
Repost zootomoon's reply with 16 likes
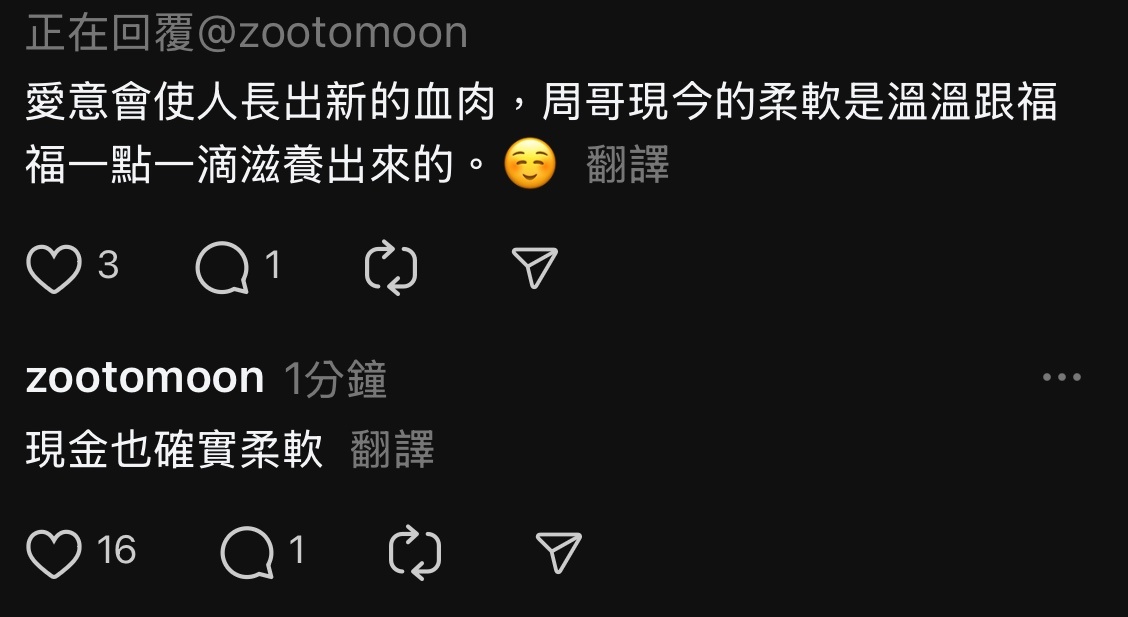(x=415, y=552)
